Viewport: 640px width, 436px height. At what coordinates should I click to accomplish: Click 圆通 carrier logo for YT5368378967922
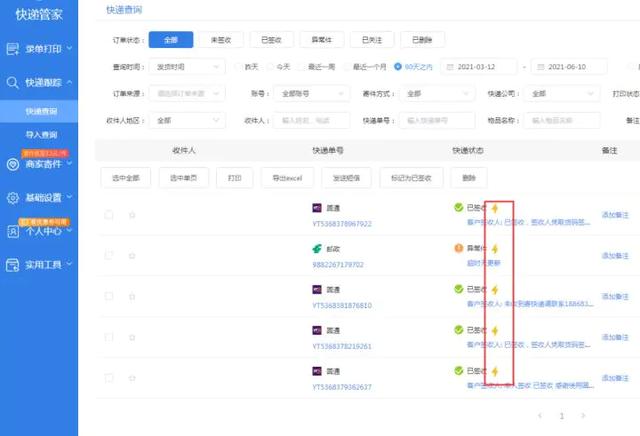[x=317, y=208]
